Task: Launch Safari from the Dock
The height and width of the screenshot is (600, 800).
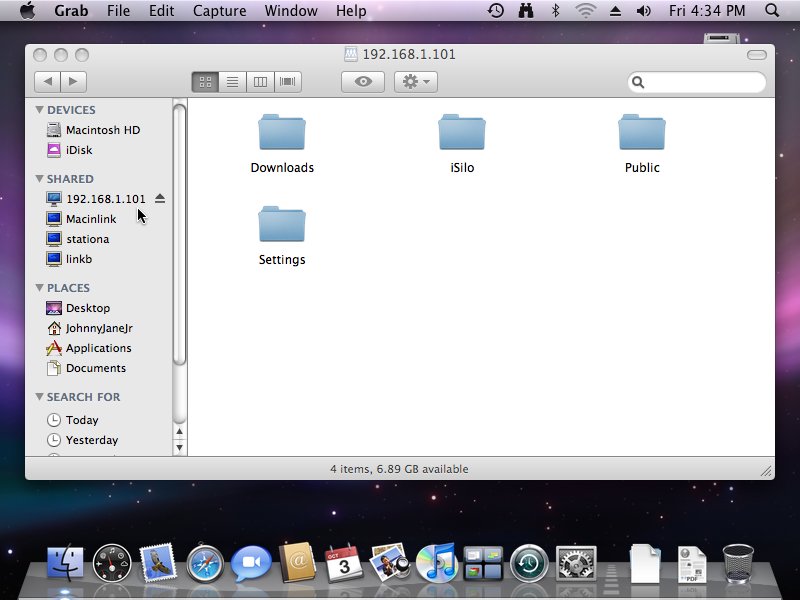Action: [204, 564]
